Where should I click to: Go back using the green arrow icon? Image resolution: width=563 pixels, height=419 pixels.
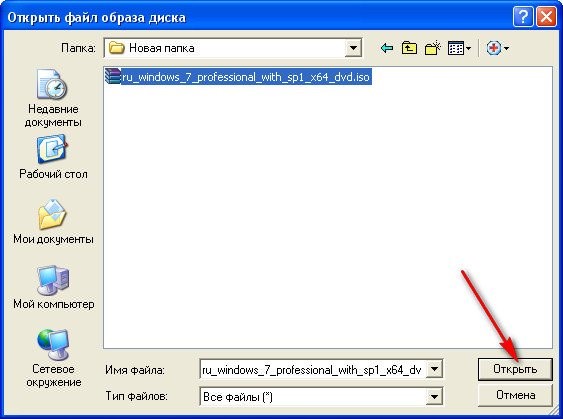[387, 48]
